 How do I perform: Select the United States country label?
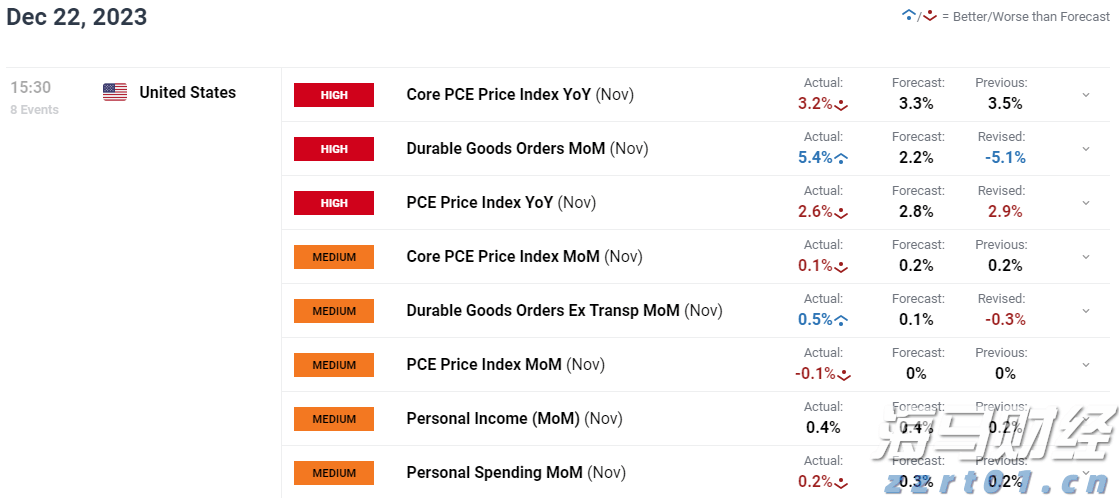(x=188, y=93)
